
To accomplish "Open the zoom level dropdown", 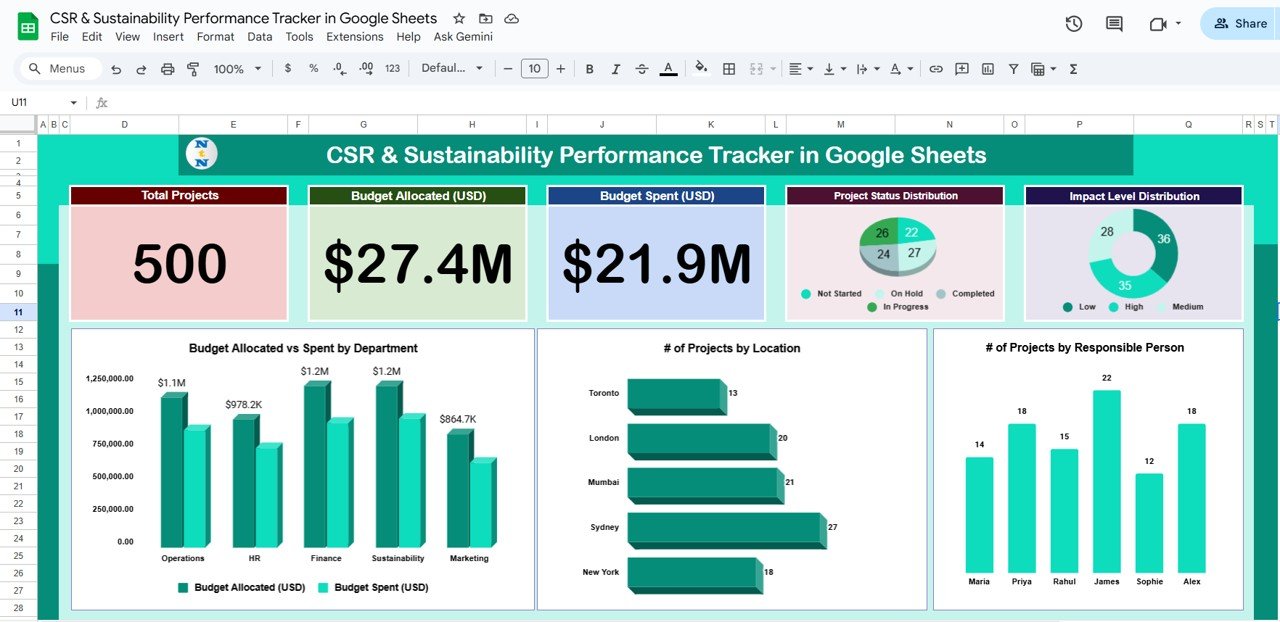I will point(236,68).
